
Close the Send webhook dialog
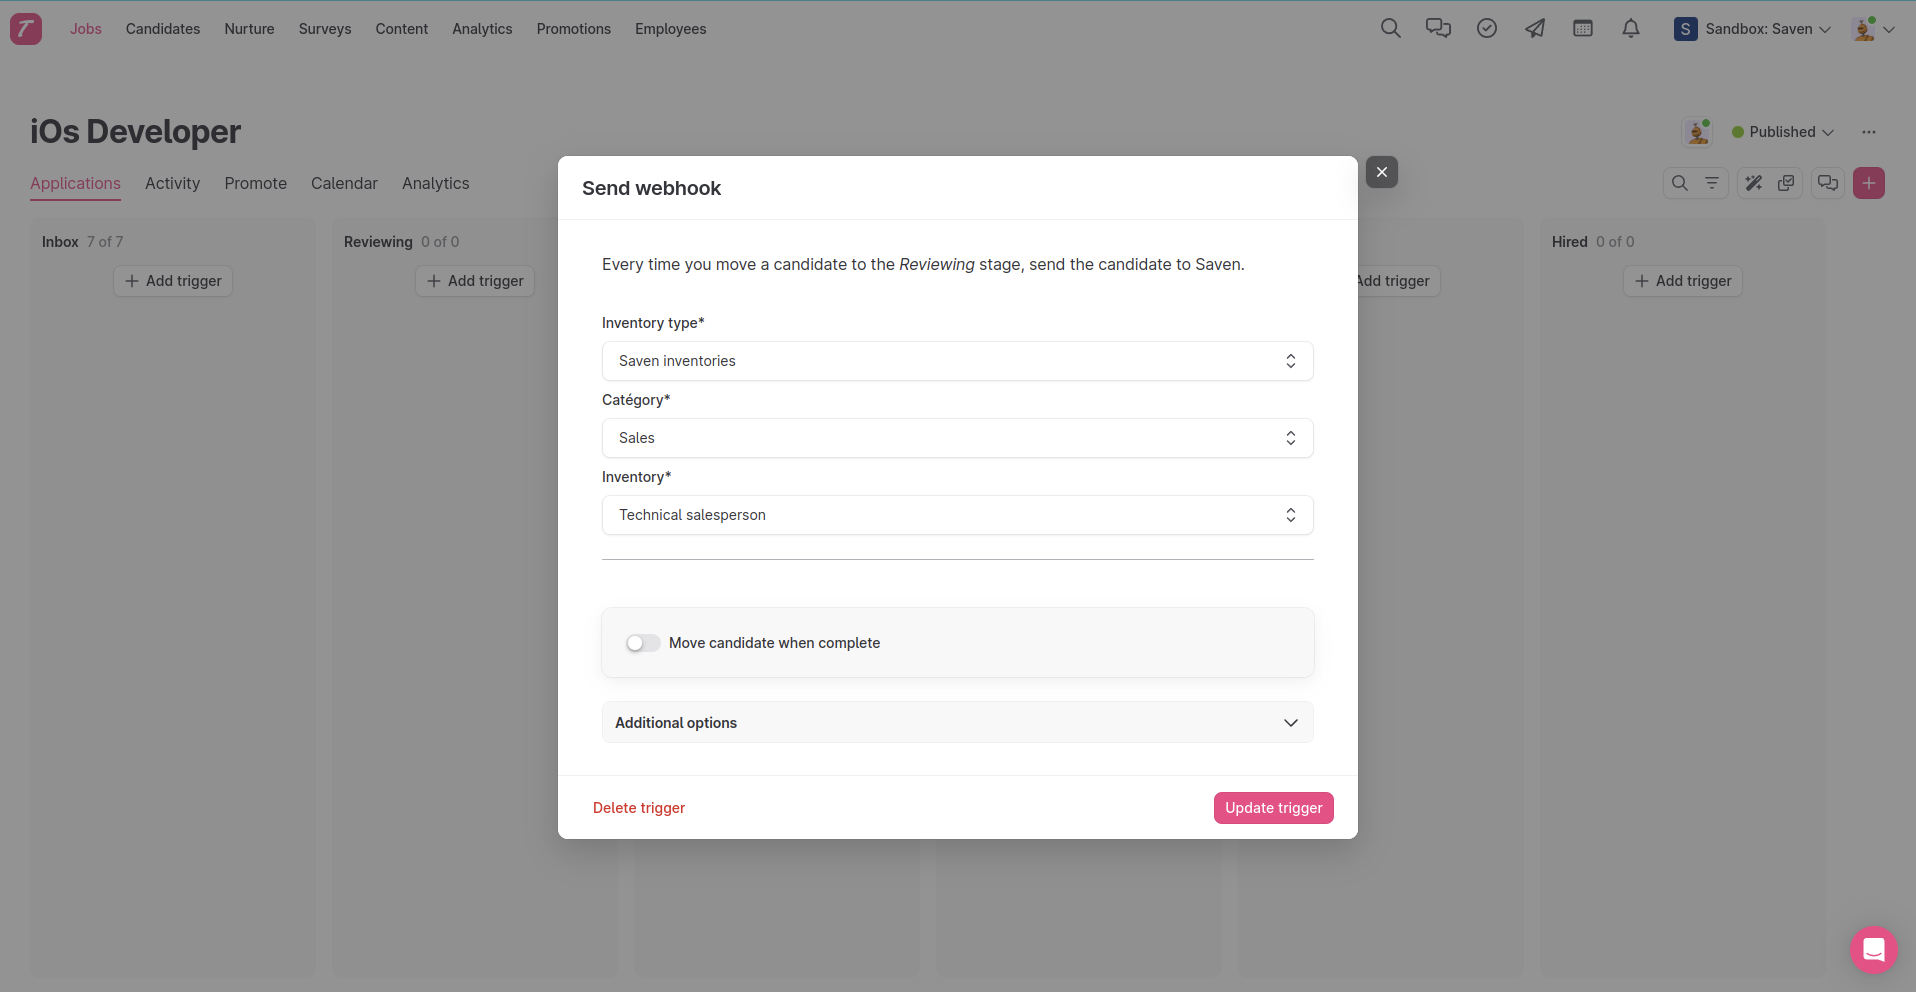(x=1381, y=172)
